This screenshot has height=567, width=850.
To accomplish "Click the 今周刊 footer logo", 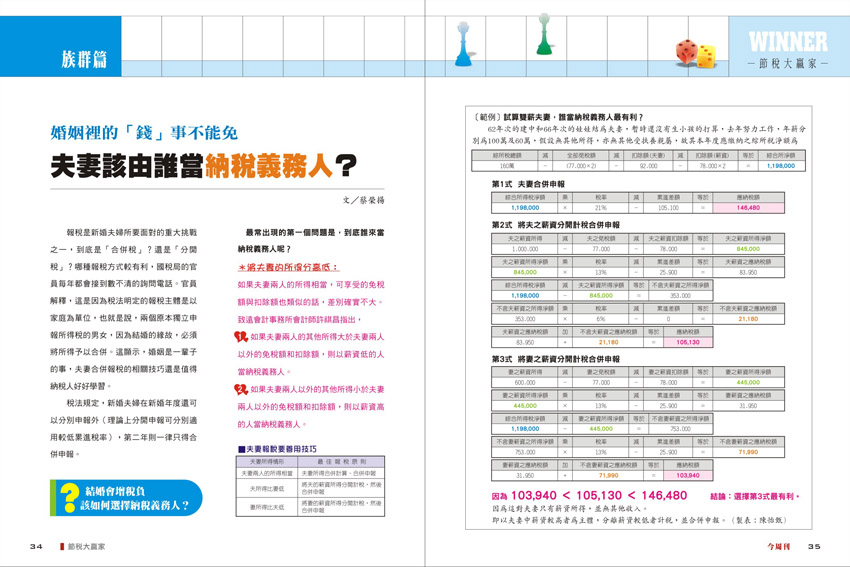I will point(778,546).
